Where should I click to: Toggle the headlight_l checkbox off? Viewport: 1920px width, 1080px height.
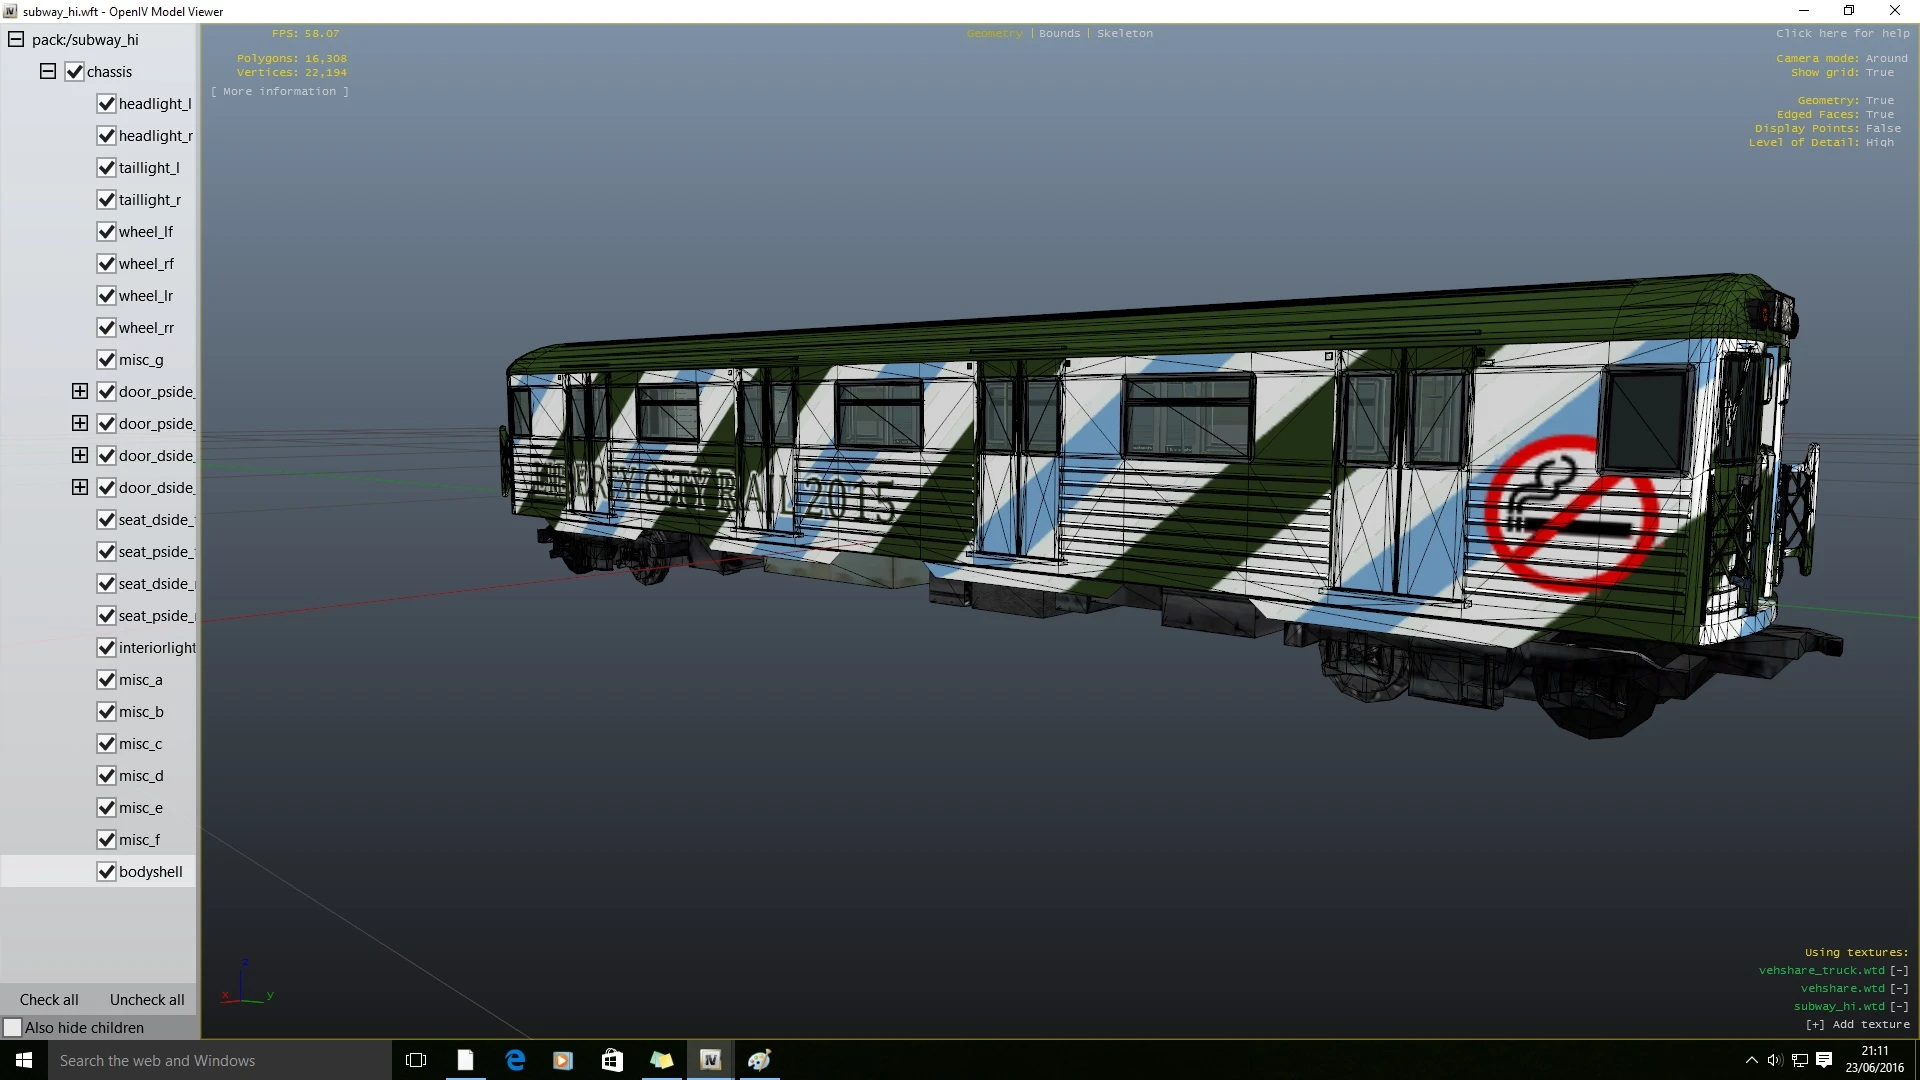coord(105,103)
